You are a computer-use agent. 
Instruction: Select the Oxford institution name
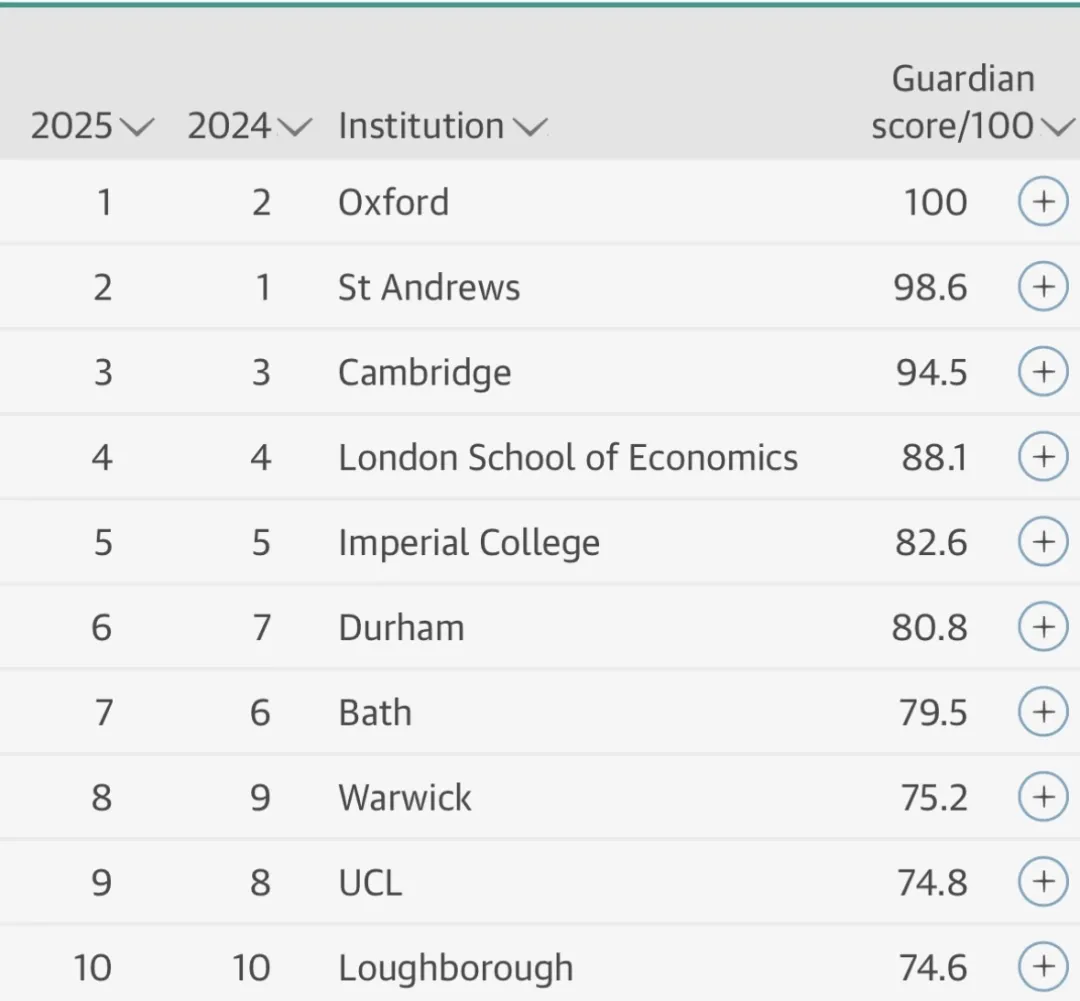click(393, 203)
